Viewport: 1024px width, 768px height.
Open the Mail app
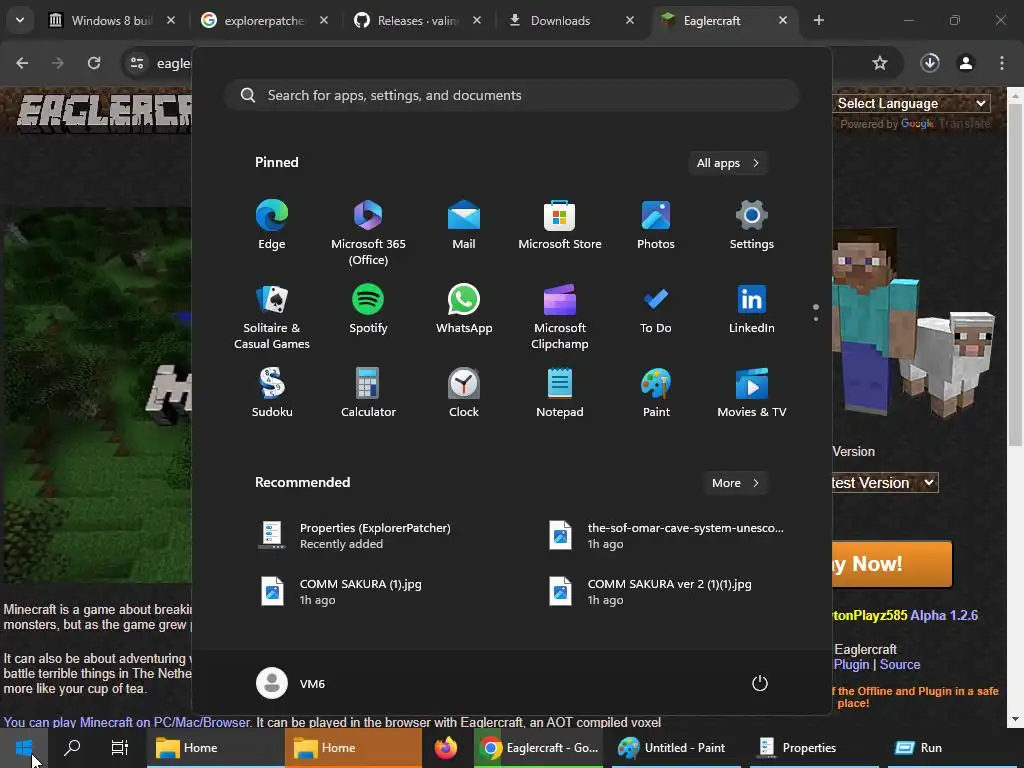[464, 225]
